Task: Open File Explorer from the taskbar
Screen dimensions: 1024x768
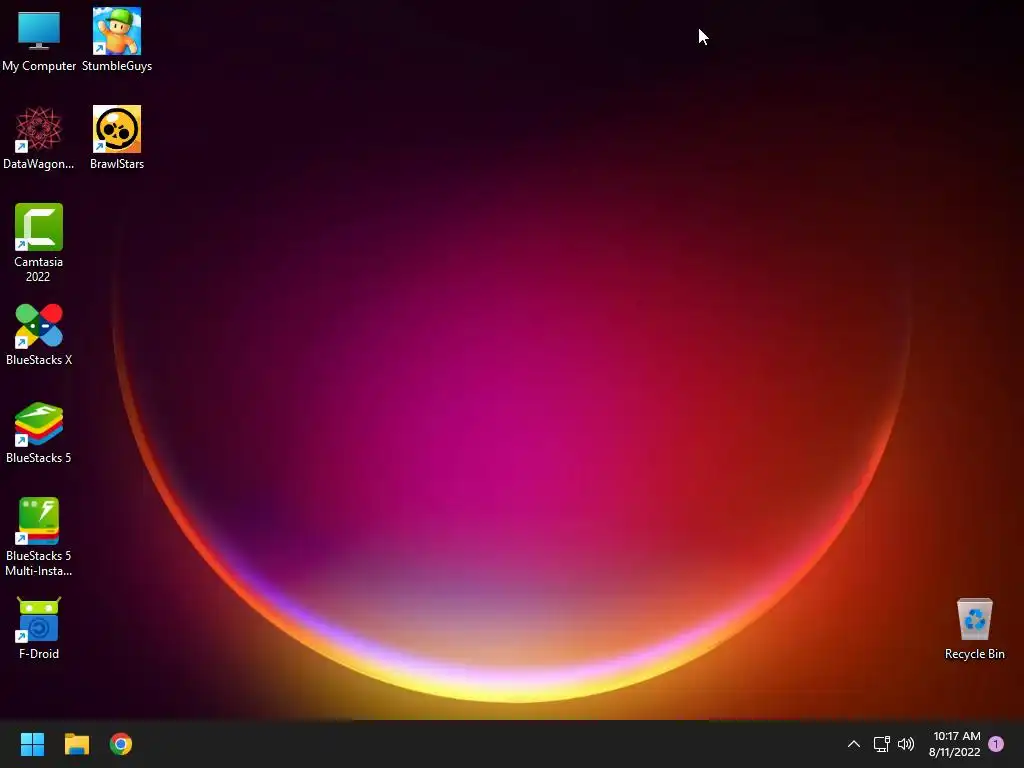Action: 76,744
